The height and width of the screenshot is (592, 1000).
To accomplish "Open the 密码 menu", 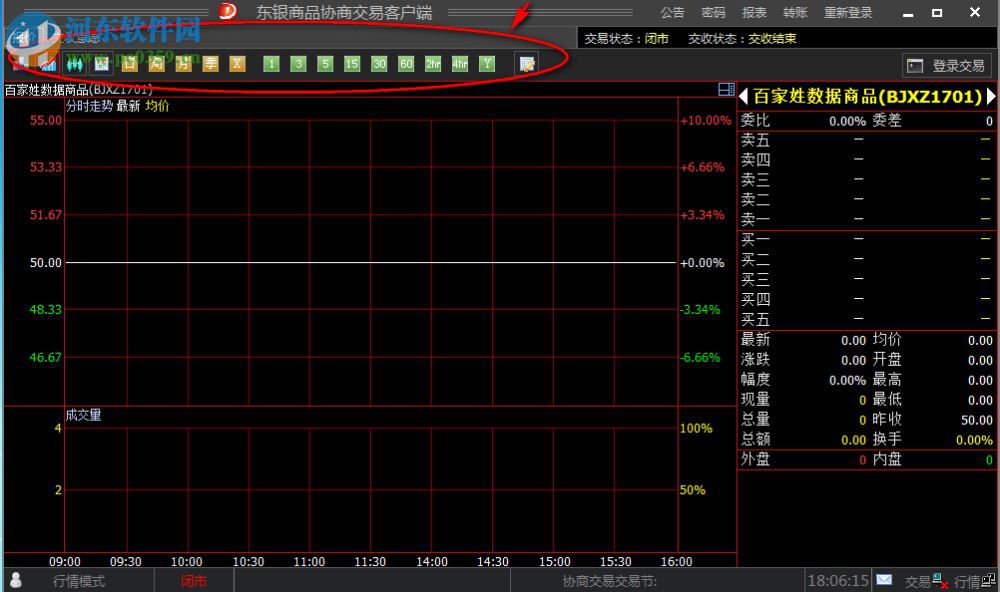I will [713, 12].
